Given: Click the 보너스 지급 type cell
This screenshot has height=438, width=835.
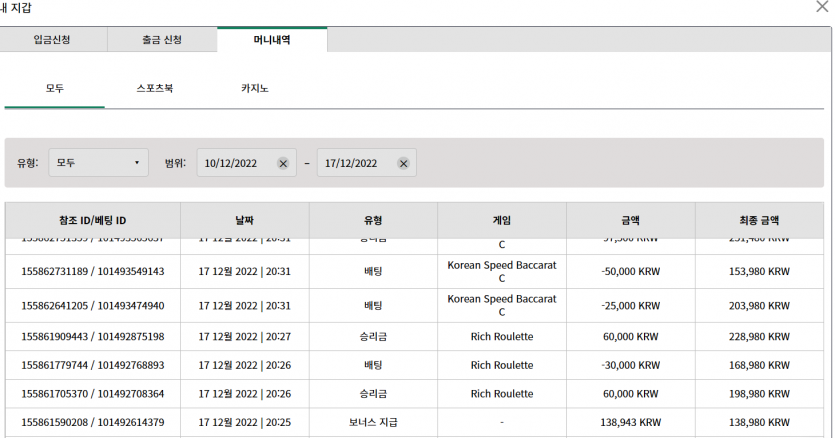Looking at the screenshot, I should 373,423.
